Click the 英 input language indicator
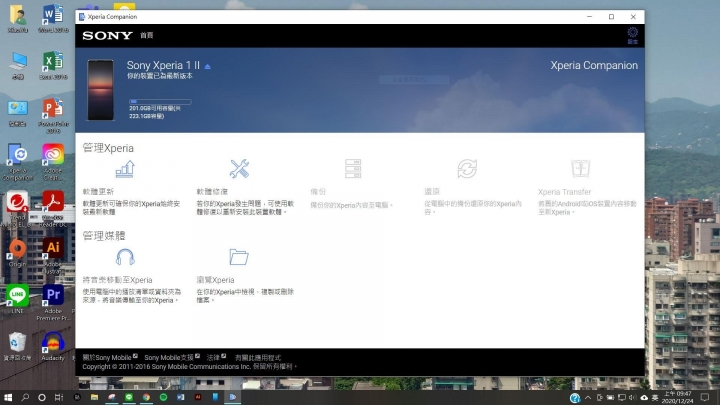Viewport: 720px width, 405px height. (655, 398)
